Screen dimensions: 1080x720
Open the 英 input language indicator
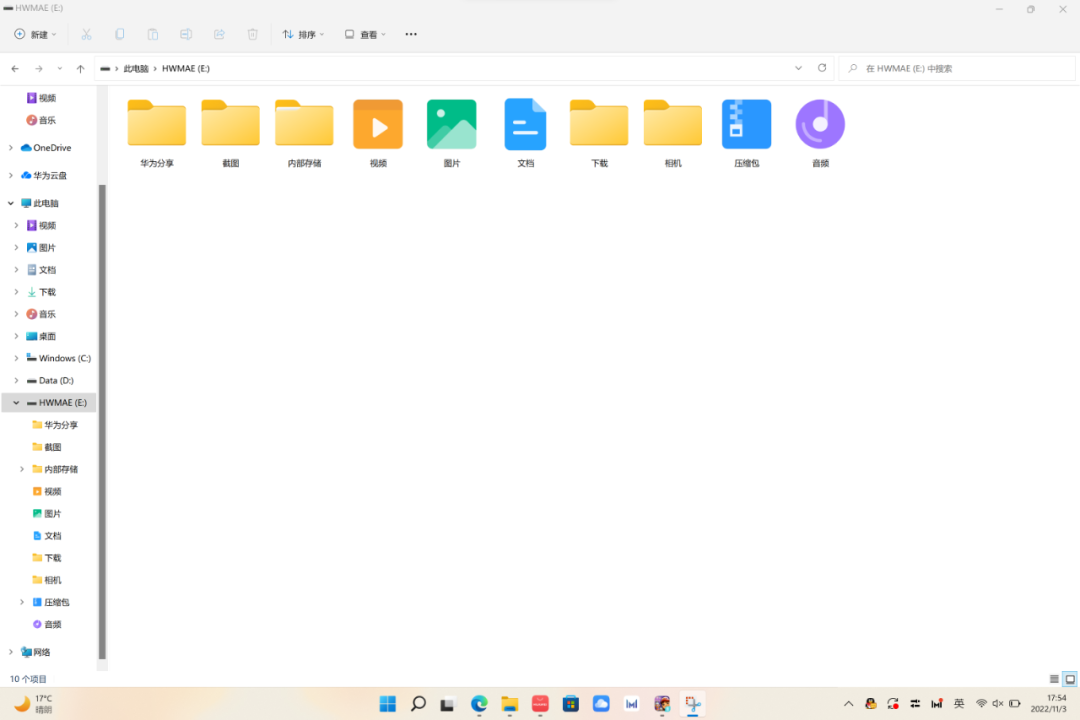click(x=959, y=704)
